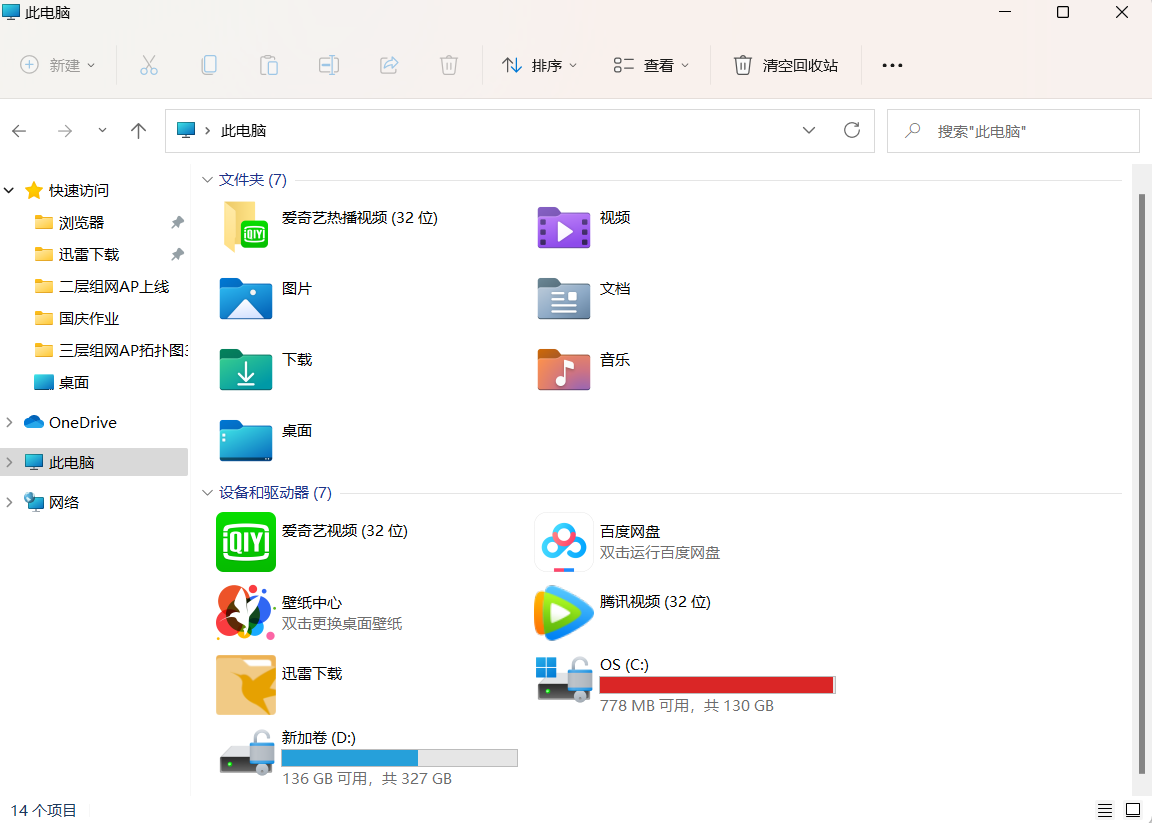Viewport: 1152px width, 823px height.
Task: Click 清空回收站 button
Action: click(785, 65)
